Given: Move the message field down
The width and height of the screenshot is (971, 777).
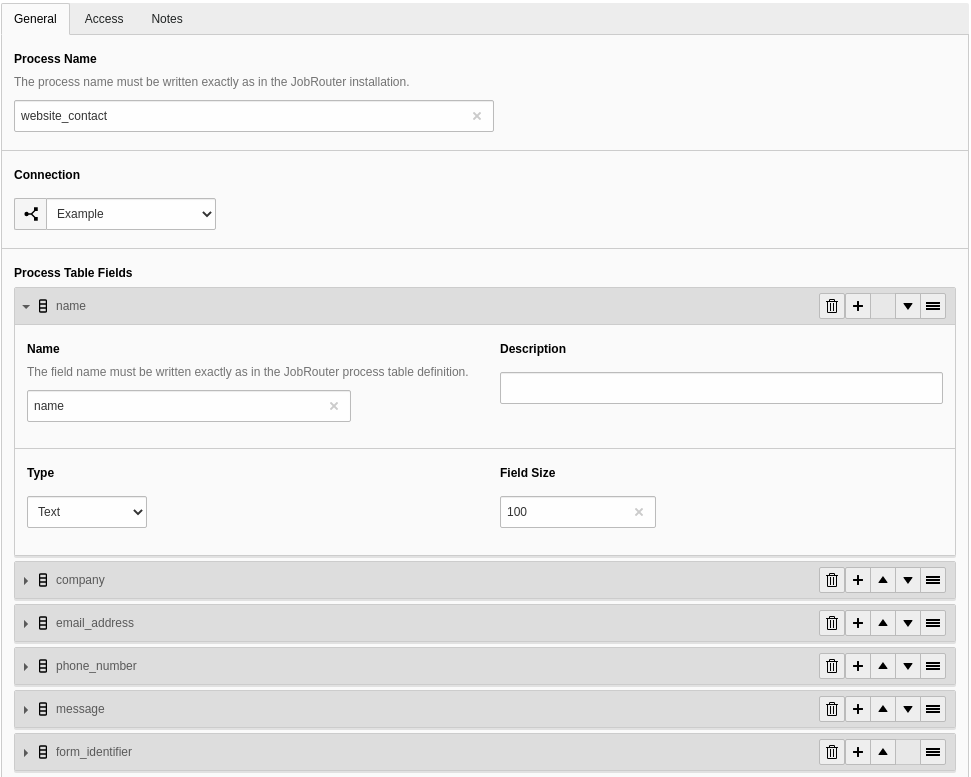Looking at the screenshot, I should tap(908, 710).
